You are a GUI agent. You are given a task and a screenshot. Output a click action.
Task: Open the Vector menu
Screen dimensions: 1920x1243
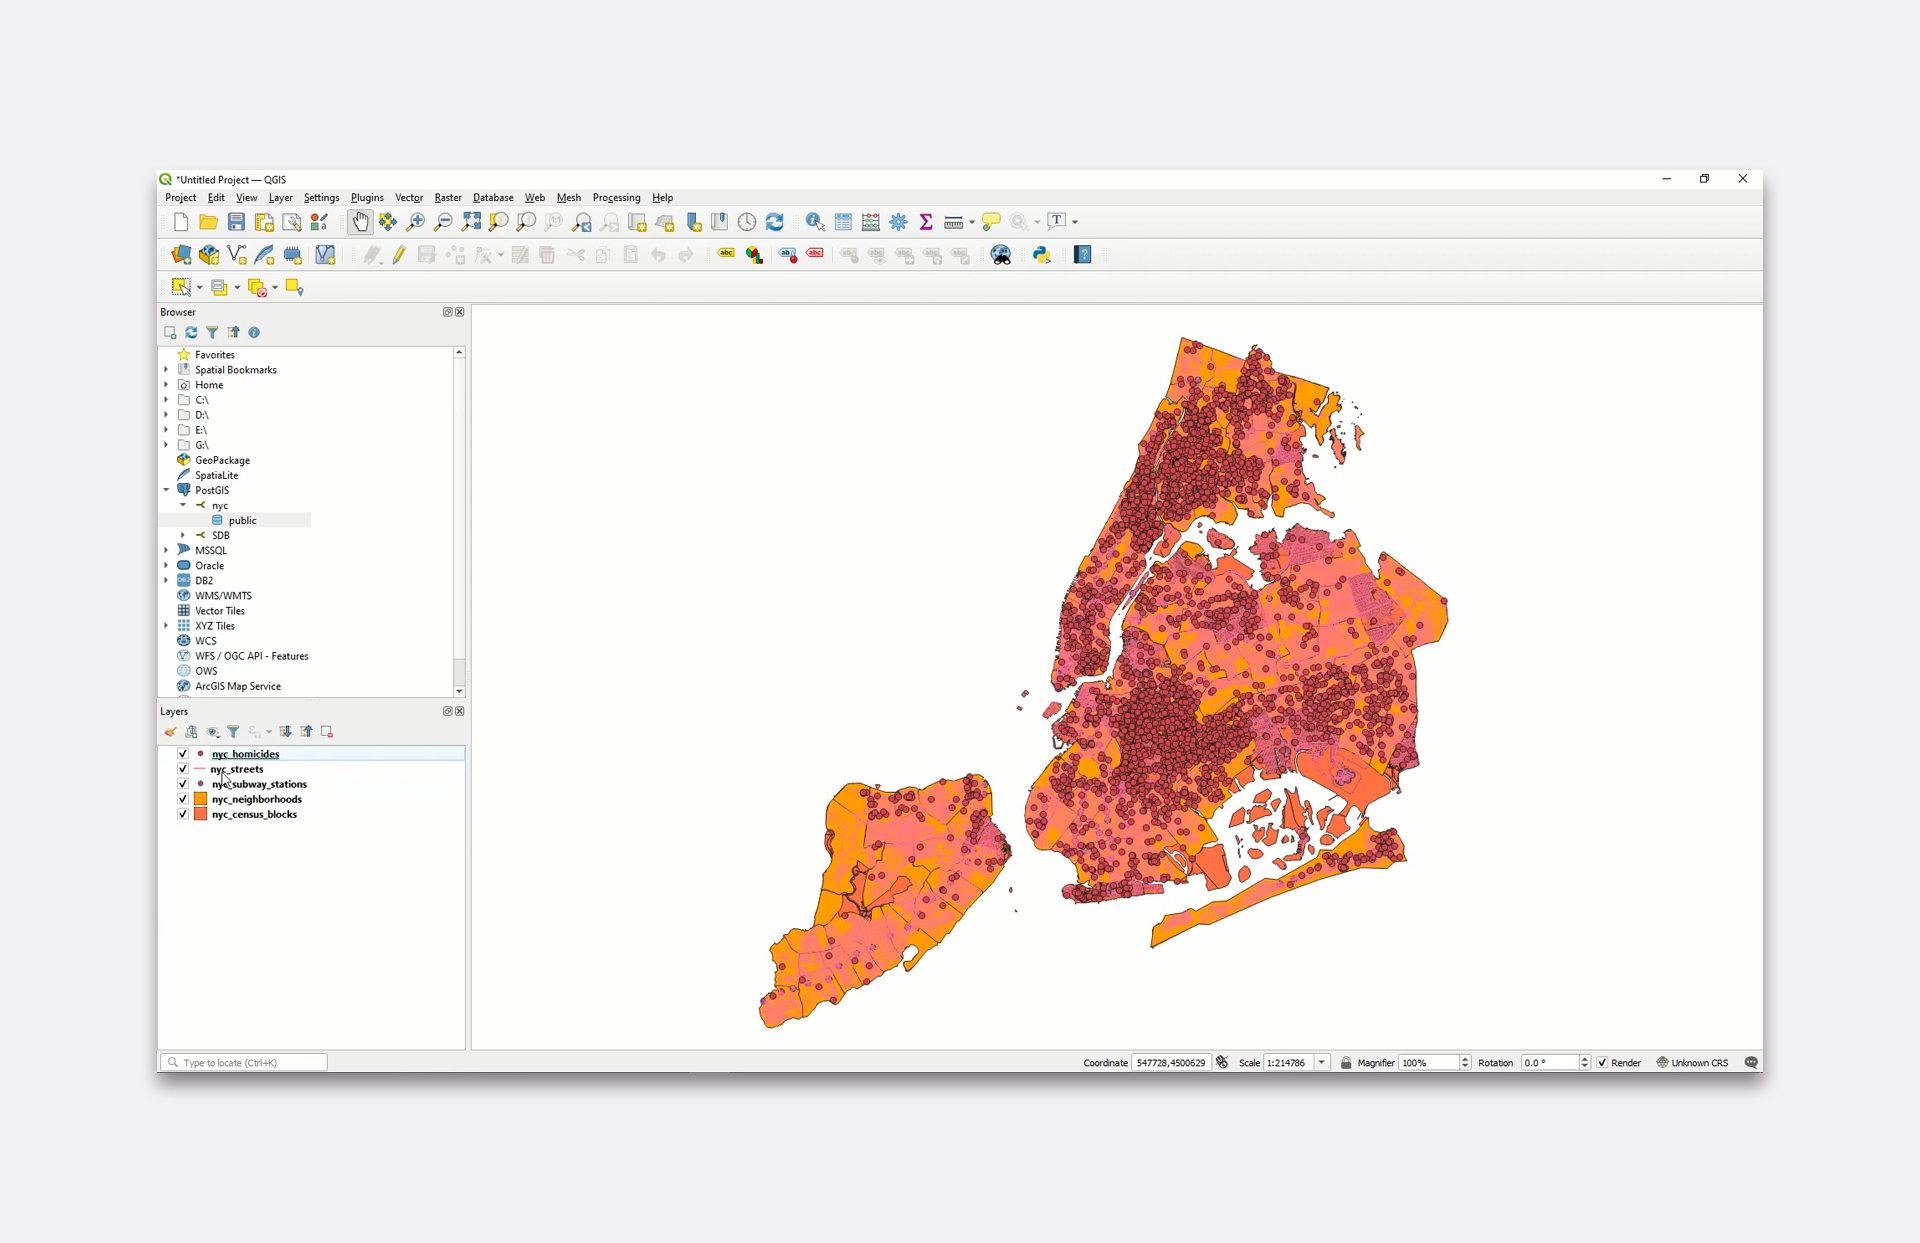[x=408, y=198]
